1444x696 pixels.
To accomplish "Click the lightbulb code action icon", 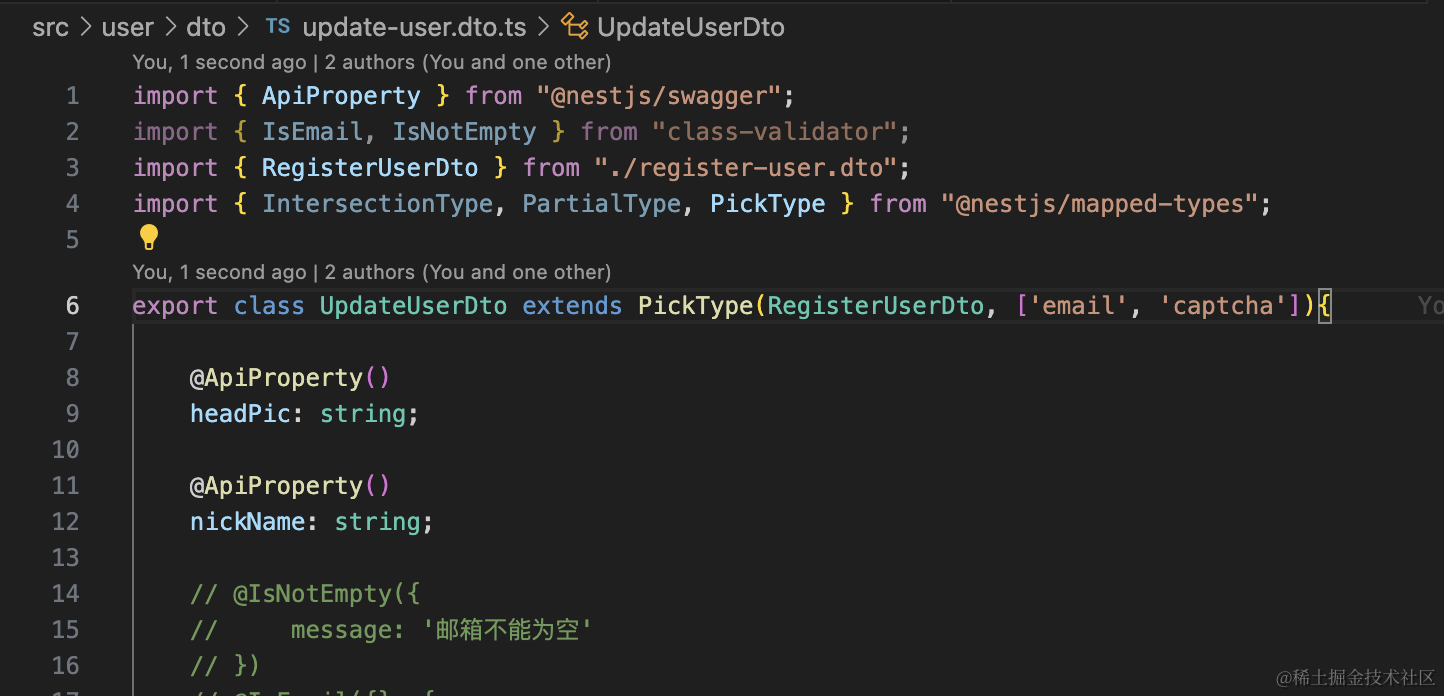I will 149,237.
